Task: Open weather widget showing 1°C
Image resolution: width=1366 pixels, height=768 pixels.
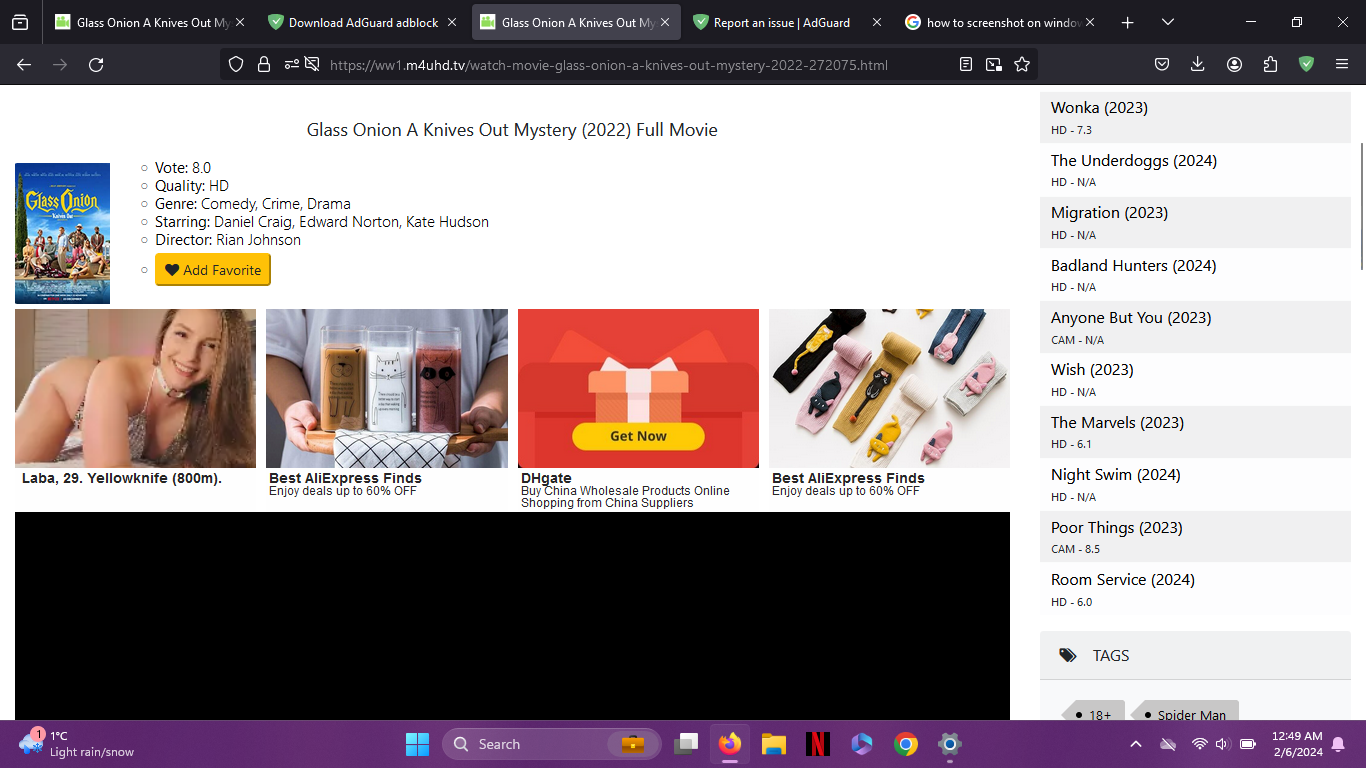Action: 76,744
